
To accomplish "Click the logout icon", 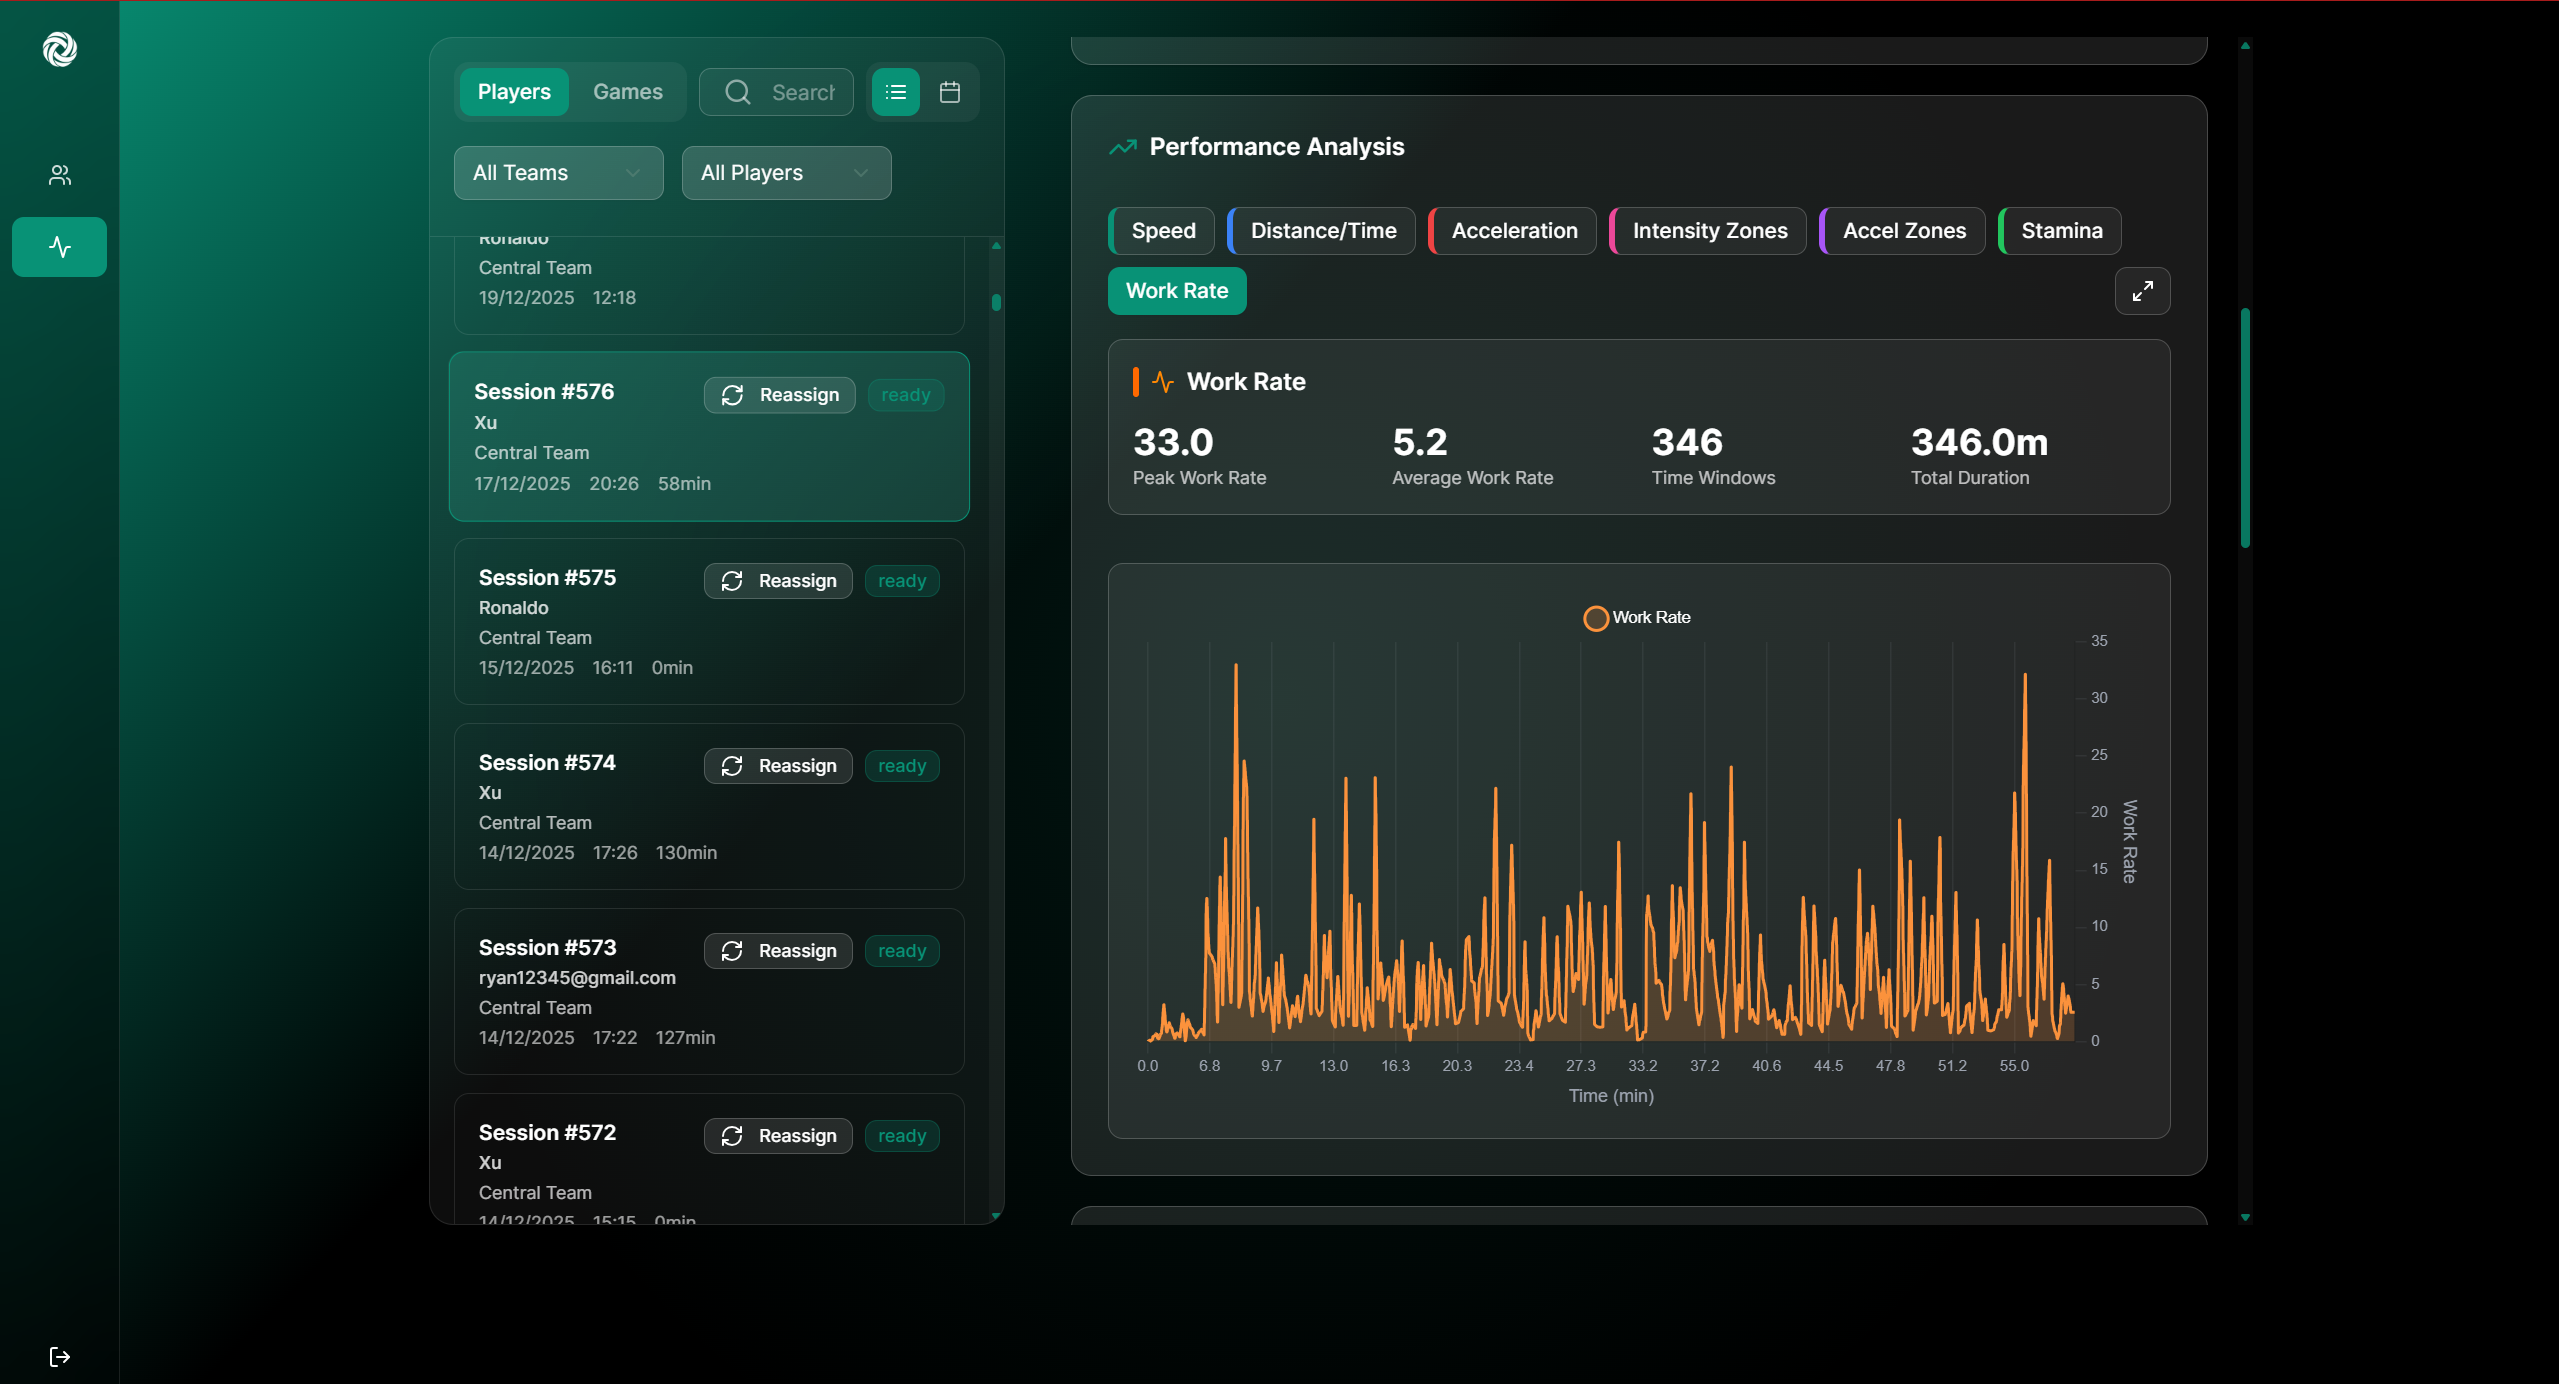I will pos(60,1356).
